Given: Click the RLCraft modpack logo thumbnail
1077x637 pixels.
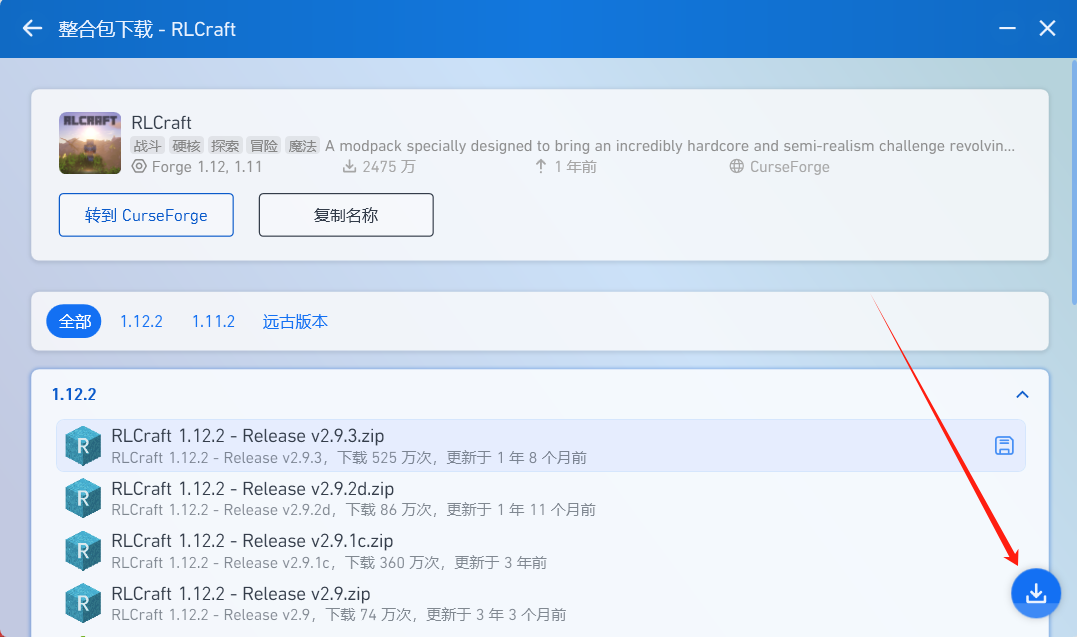Looking at the screenshot, I should point(90,143).
